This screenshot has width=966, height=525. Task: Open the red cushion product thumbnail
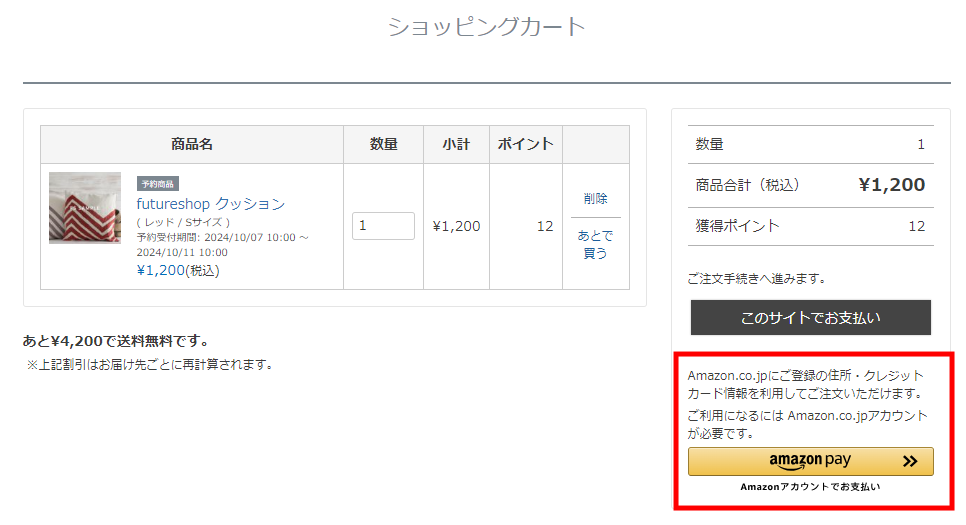coord(85,208)
